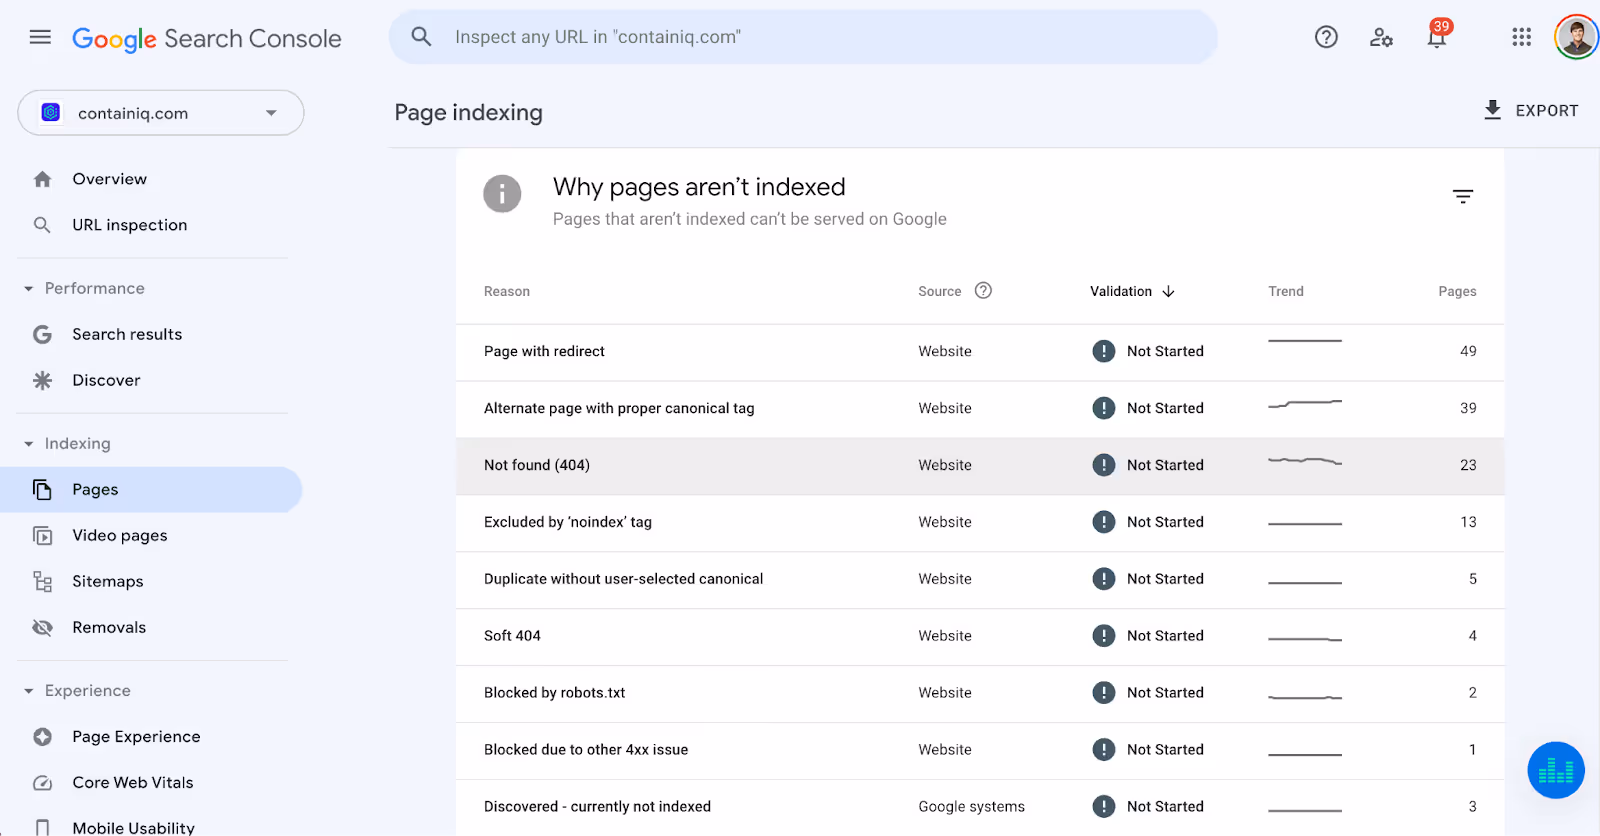This screenshot has height=836, width=1600.
Task: Open Duplicate without user-selected canonical row
Action: [980, 580]
